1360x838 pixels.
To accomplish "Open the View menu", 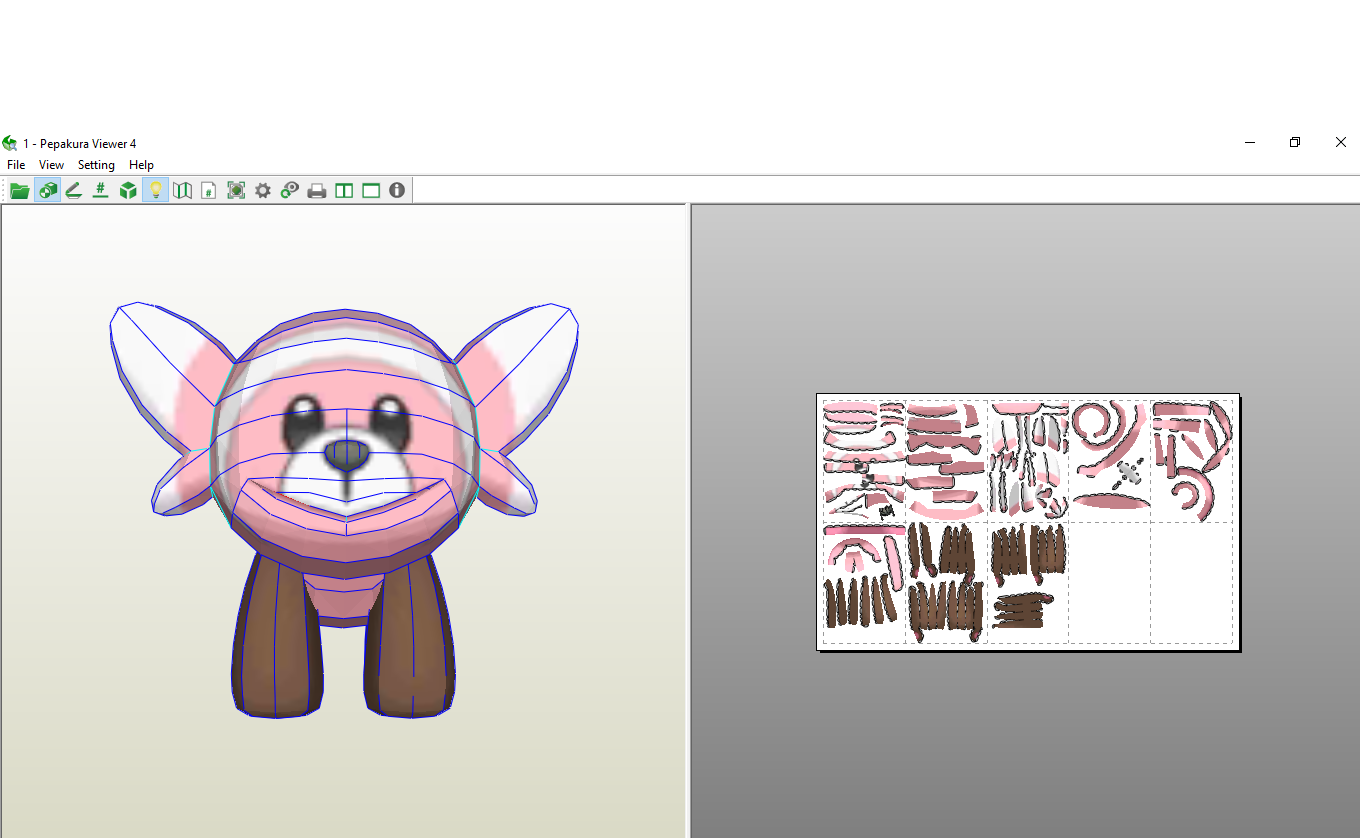I will click(x=51, y=165).
